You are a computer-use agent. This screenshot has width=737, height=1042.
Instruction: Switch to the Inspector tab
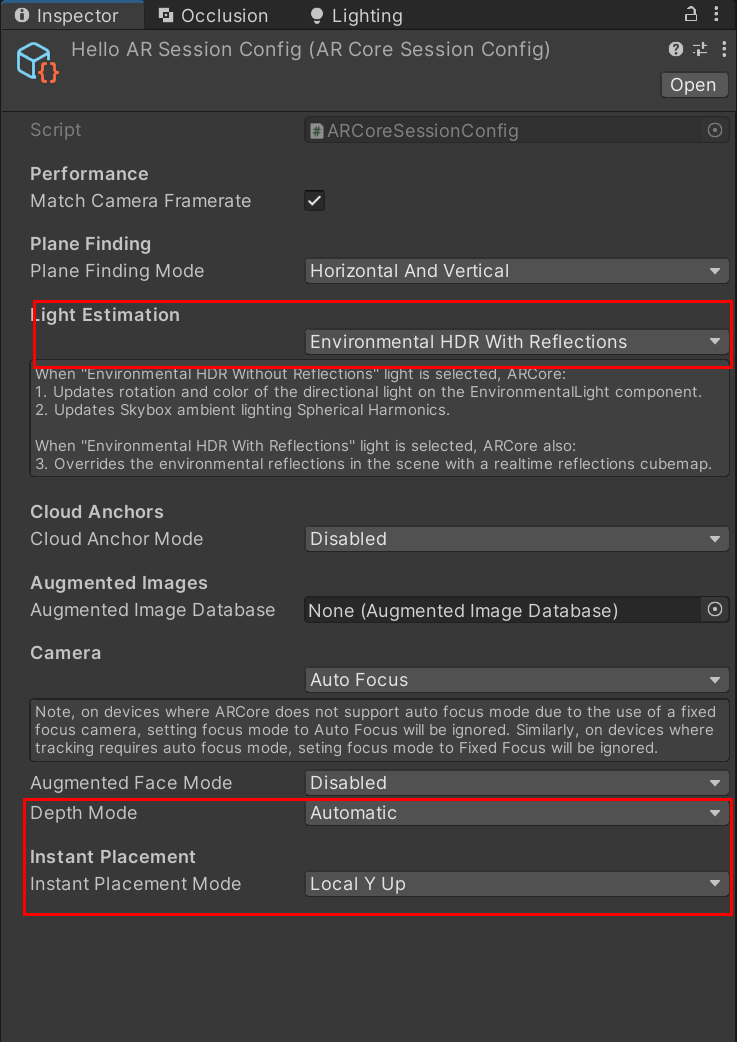click(72, 15)
